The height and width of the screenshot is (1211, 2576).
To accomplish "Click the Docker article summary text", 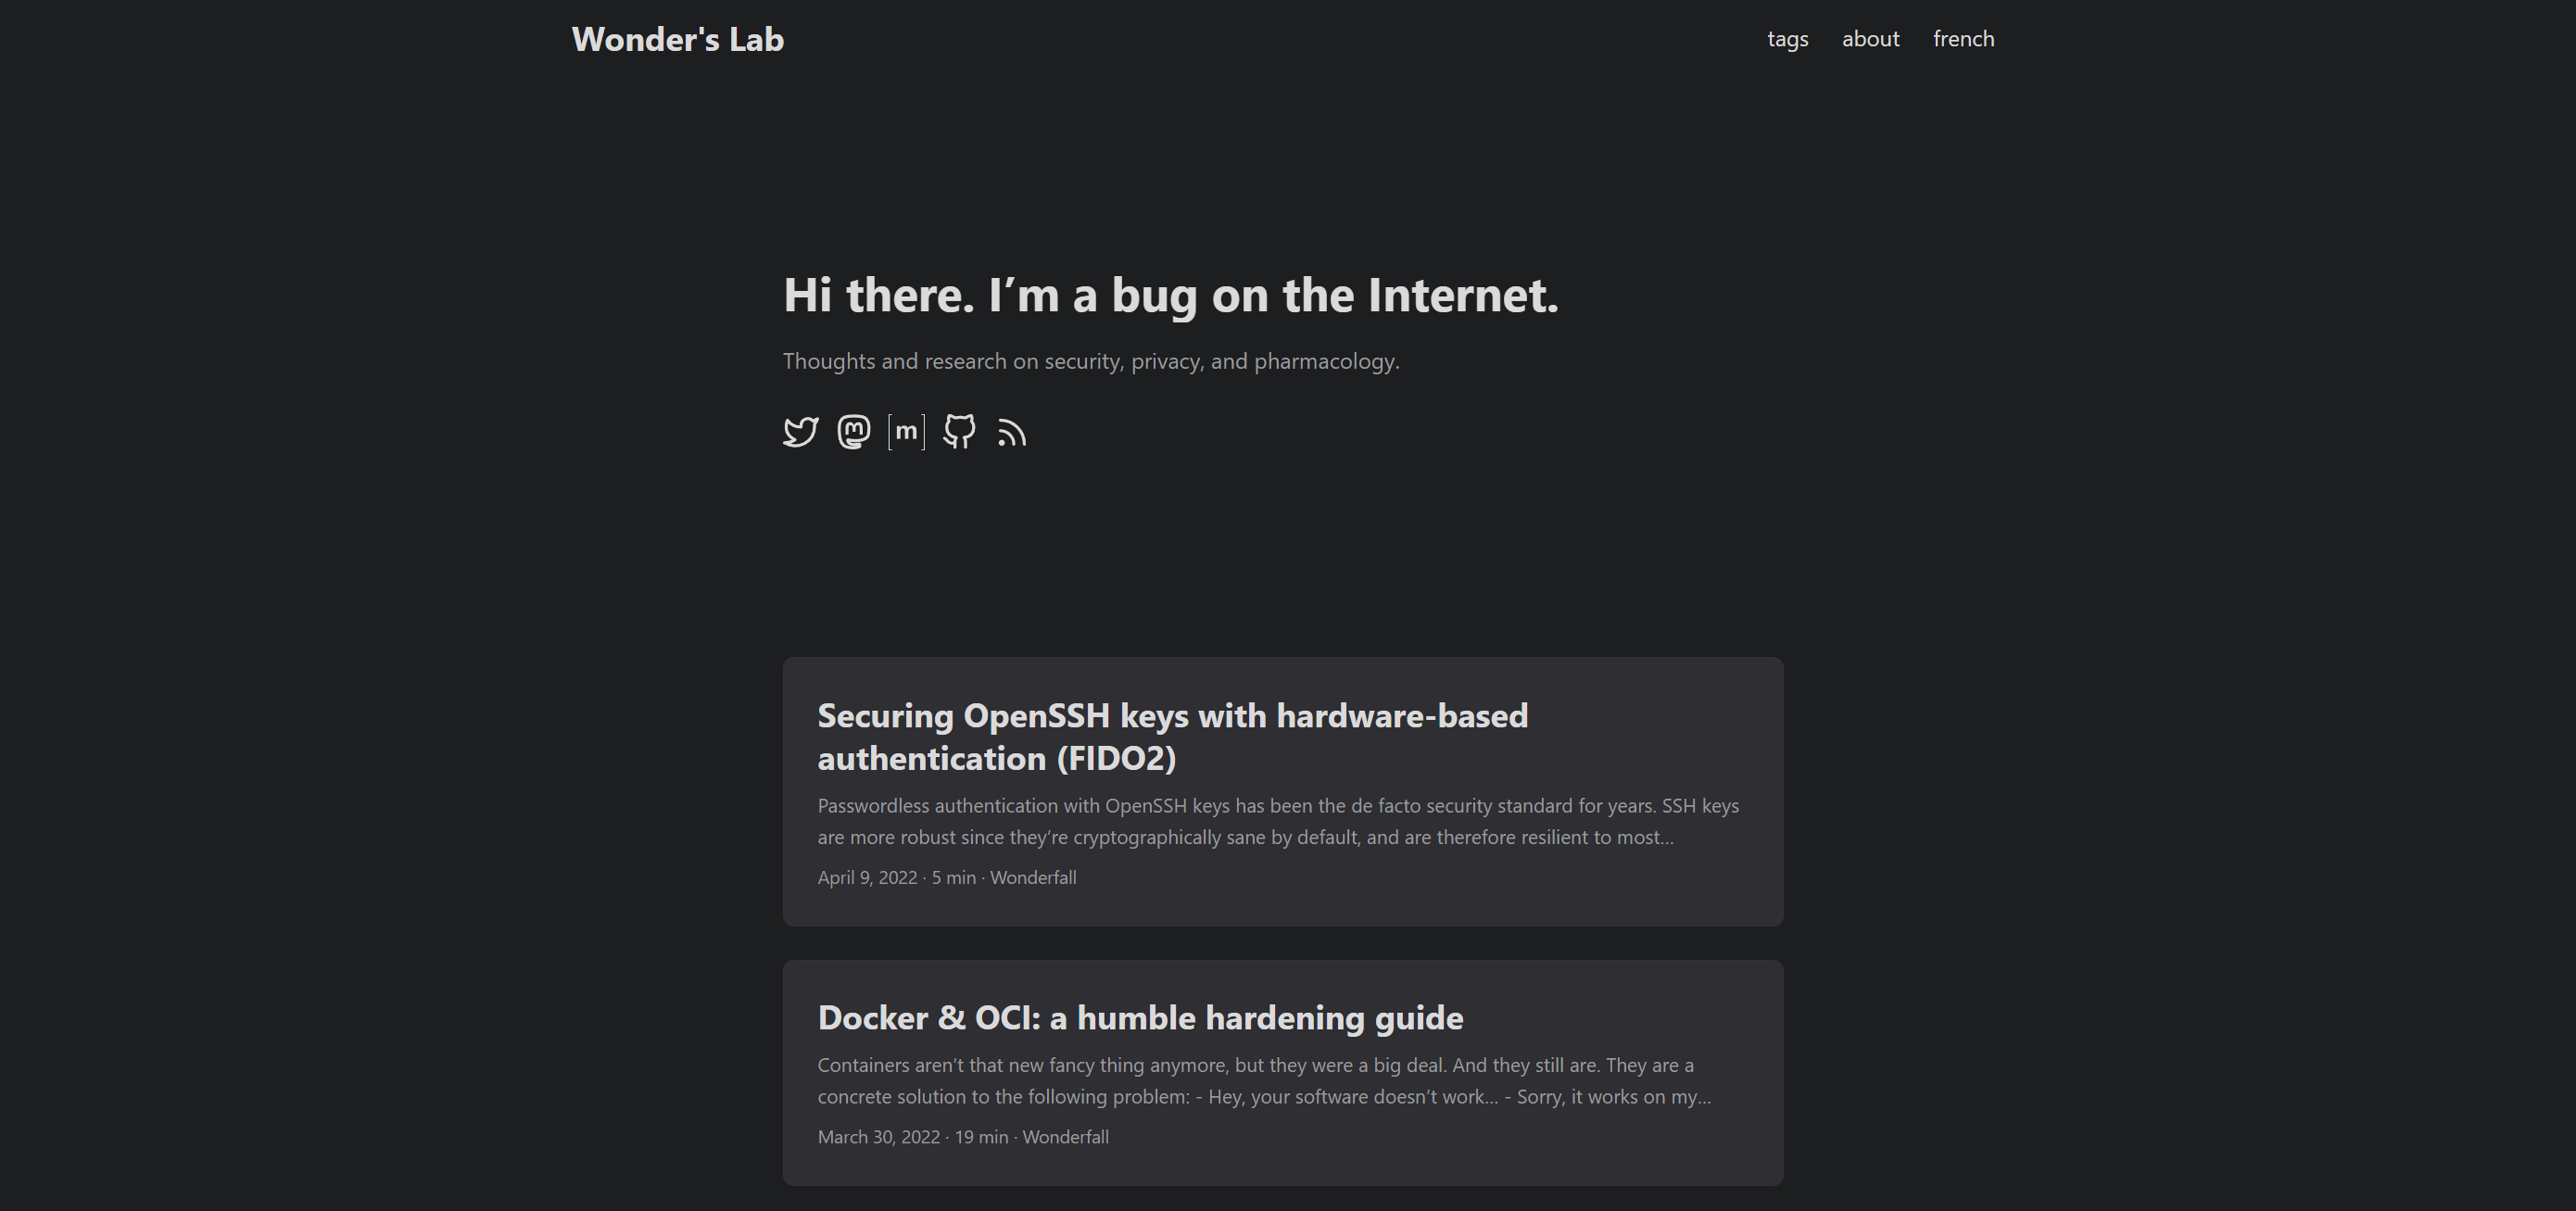I will tap(1264, 1081).
